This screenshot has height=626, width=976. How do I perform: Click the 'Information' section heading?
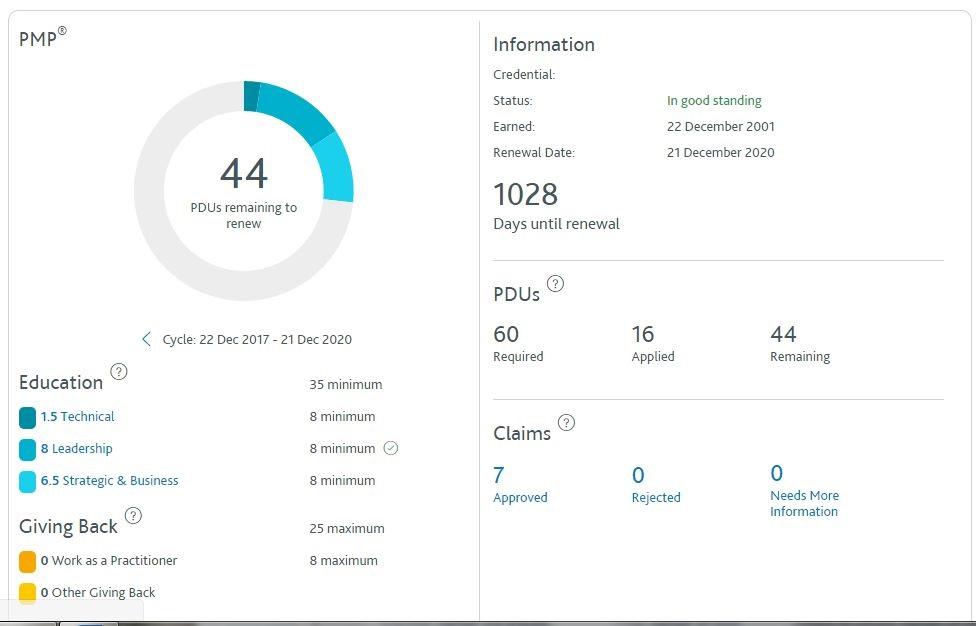(x=544, y=44)
